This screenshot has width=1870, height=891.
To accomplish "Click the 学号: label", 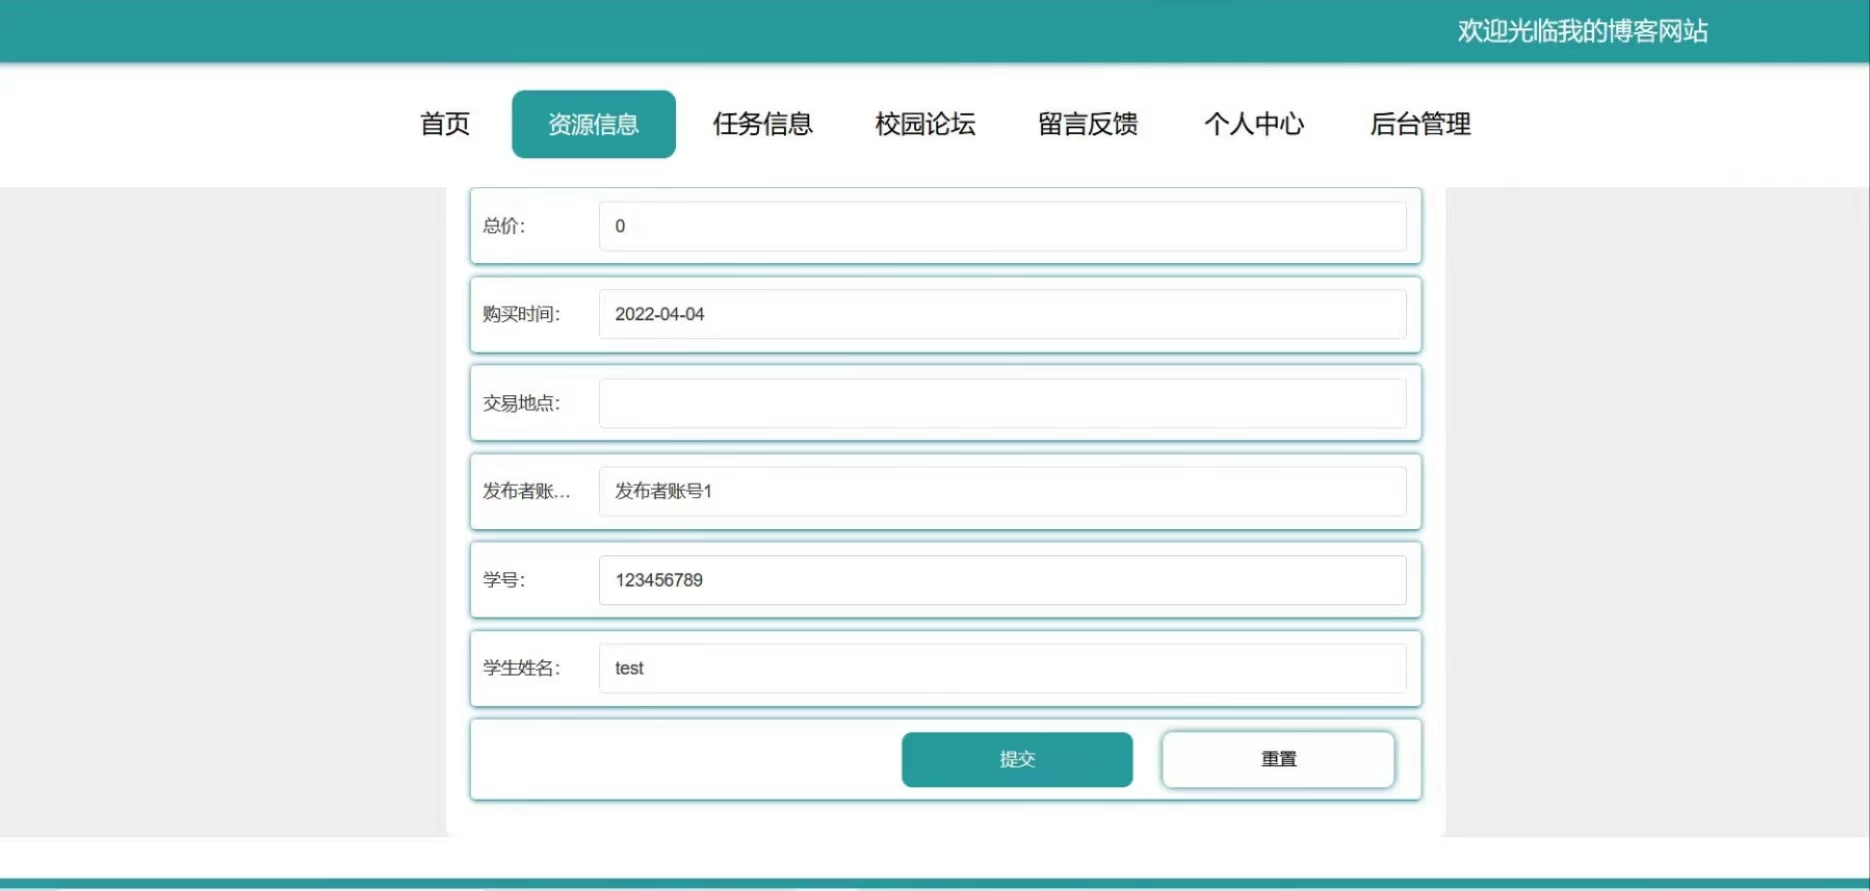I will (x=504, y=580).
